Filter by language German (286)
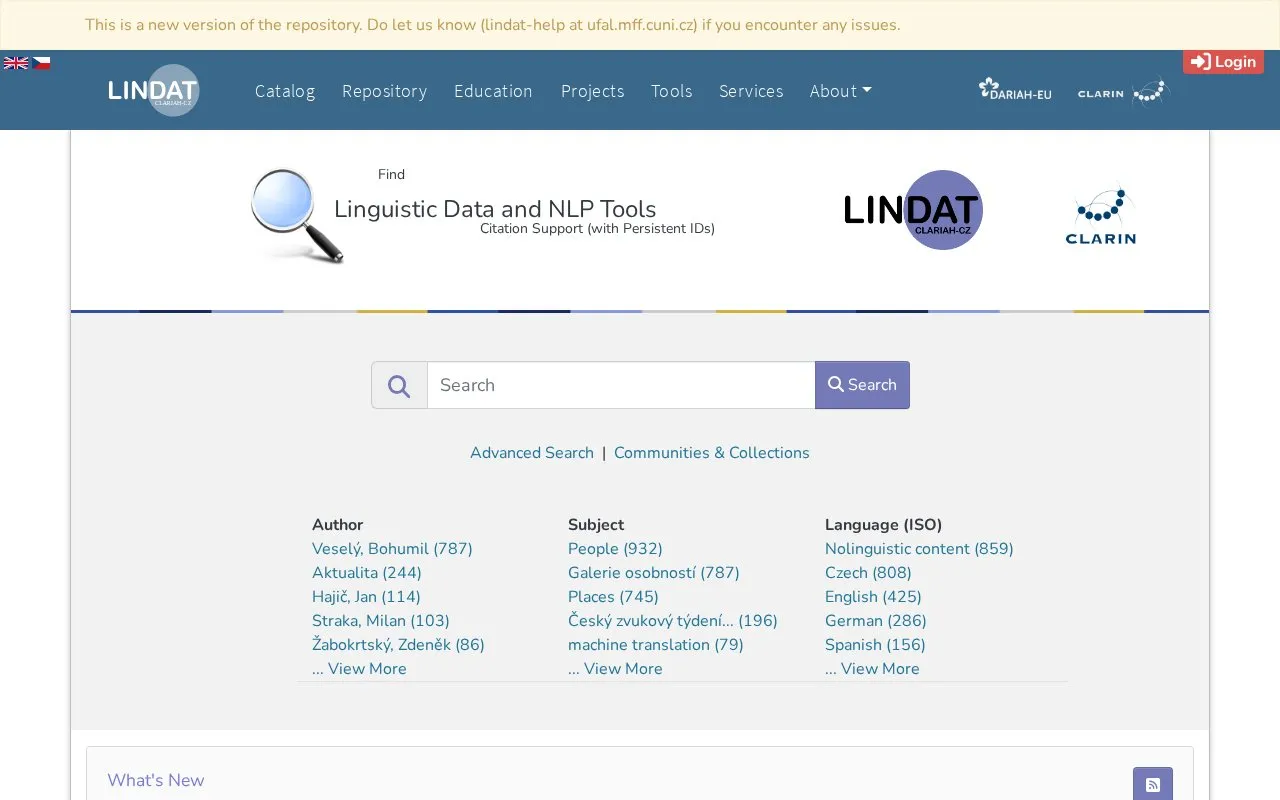This screenshot has height=800, width=1280. tap(876, 621)
